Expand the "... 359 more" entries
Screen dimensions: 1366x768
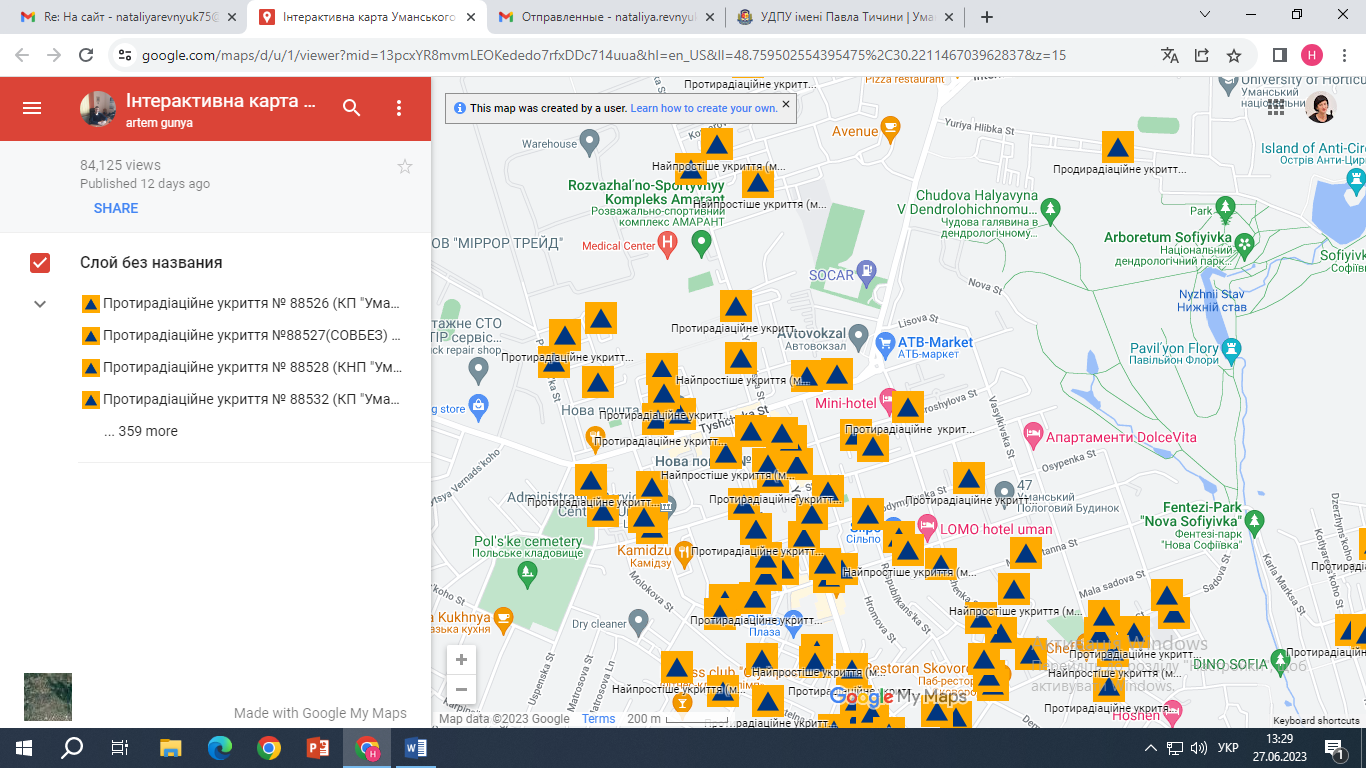[x=141, y=431]
